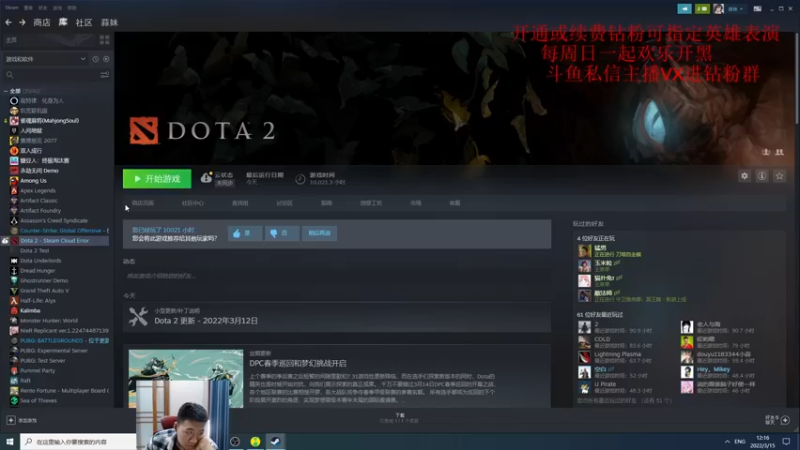
Task: Add Dota 2 to favorites star
Action: 779,176
